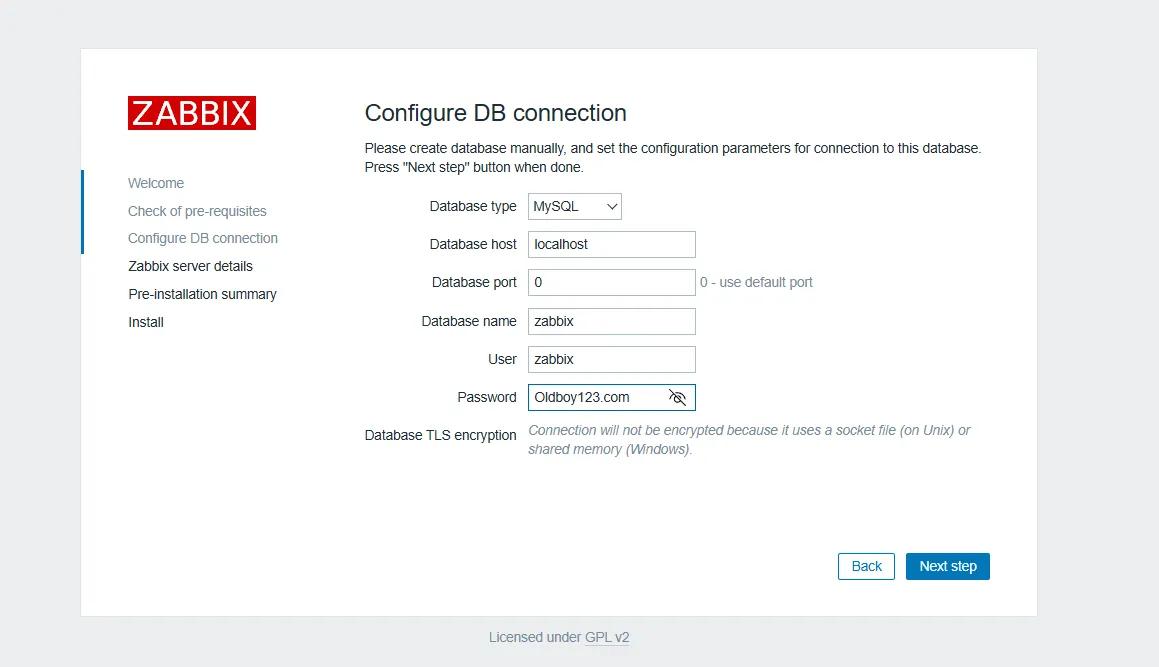Viewport: 1159px width, 667px height.
Task: Select the Install step in the sidebar
Action: click(x=146, y=322)
